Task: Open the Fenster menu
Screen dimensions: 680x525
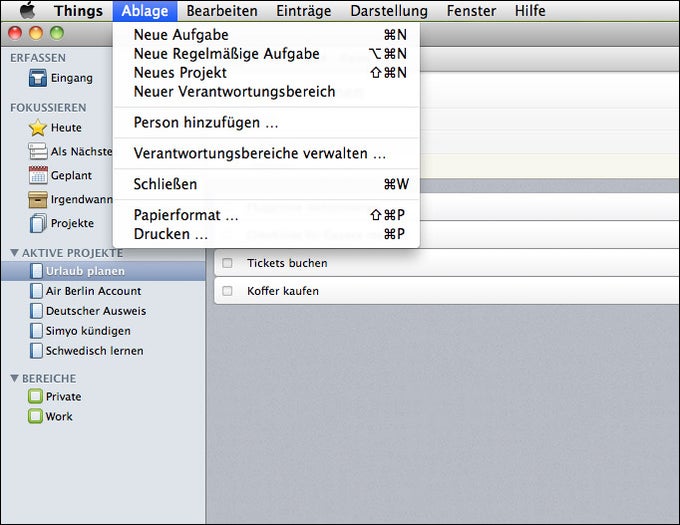Action: tap(471, 11)
